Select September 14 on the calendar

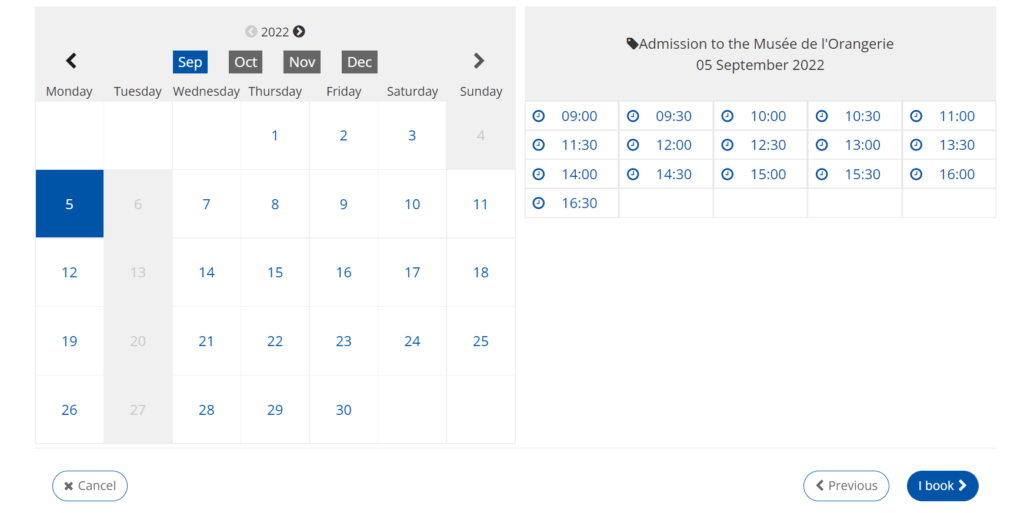coord(206,272)
